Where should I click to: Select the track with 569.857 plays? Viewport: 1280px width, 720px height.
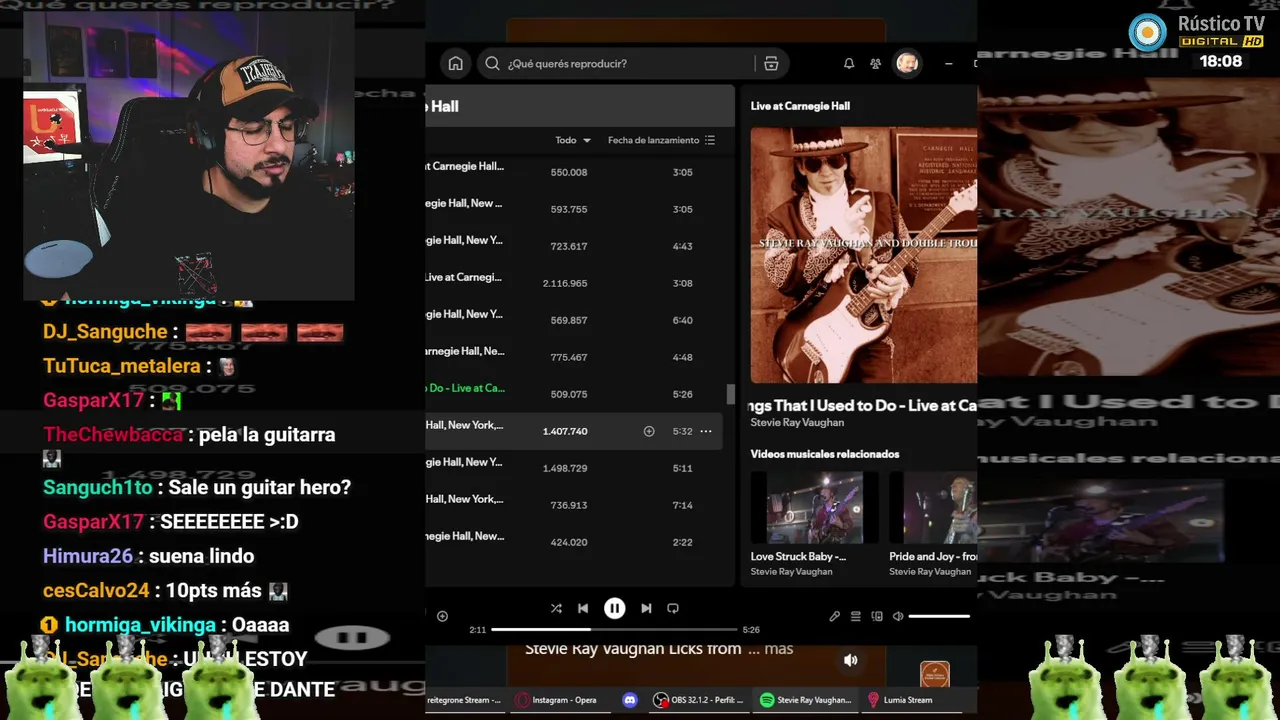point(574,321)
